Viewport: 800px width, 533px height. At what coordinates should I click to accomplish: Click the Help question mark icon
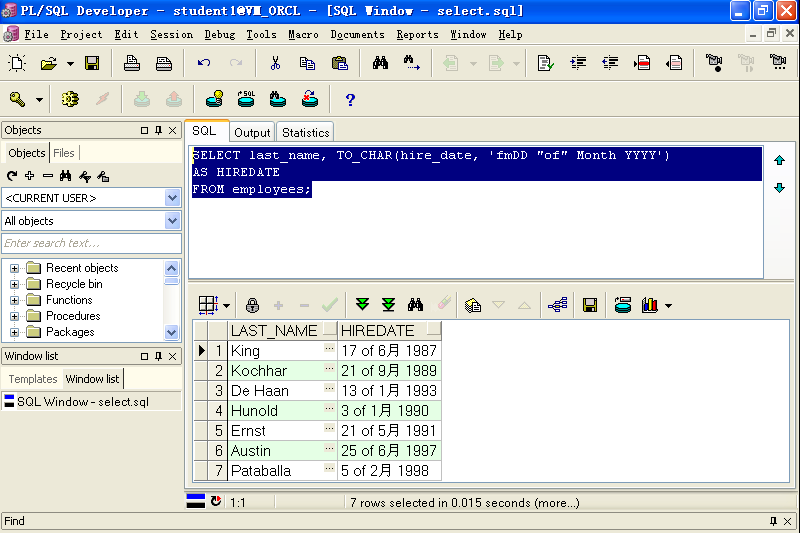pyautogui.click(x=350, y=99)
